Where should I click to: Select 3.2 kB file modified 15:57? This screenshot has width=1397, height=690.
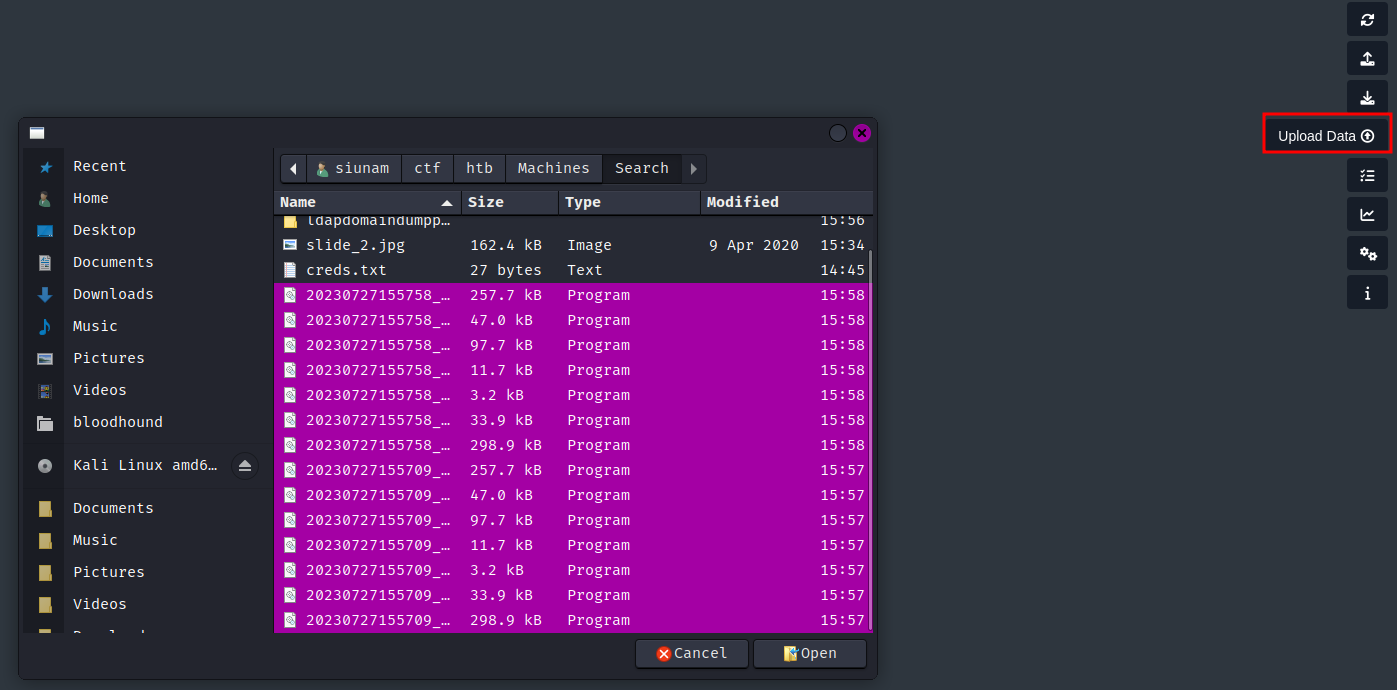(572, 570)
